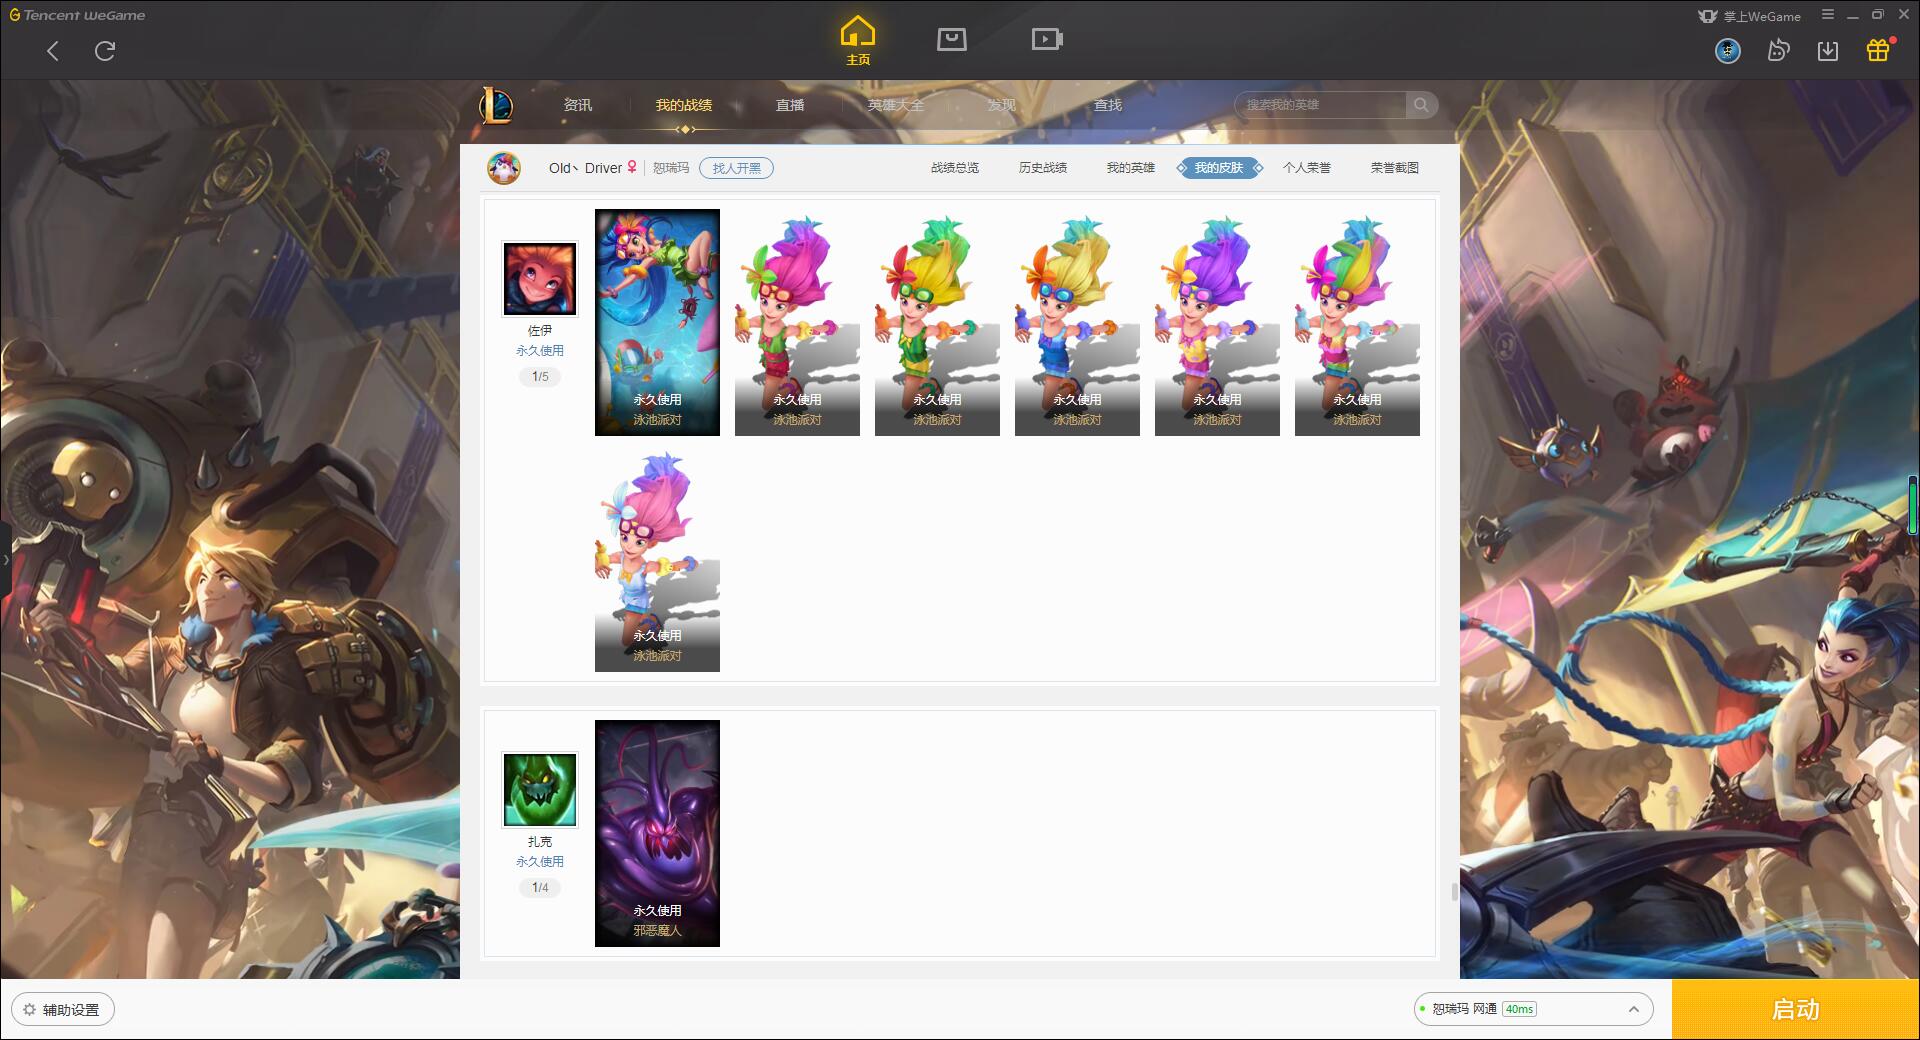Screen dimensions: 1920x1040
Task: Click the 找人开黑 button
Action: [737, 168]
